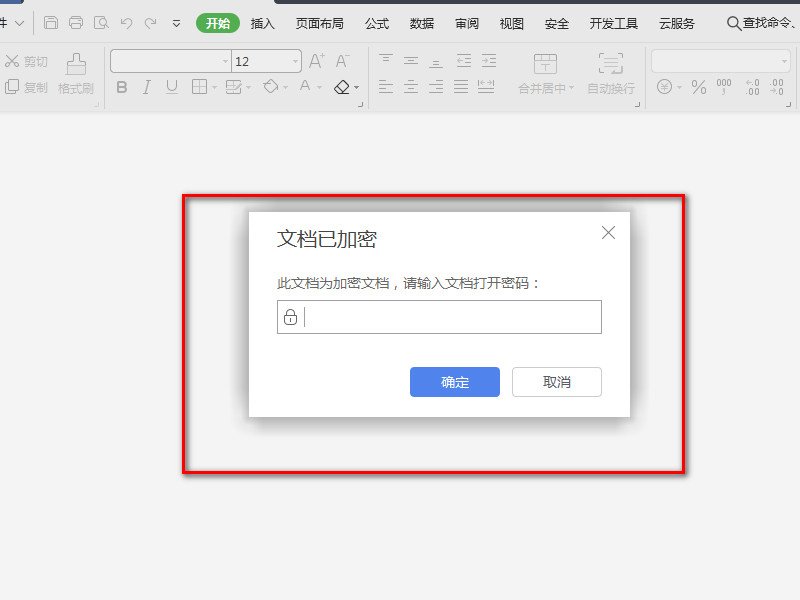The image size is (800, 600).
Task: Click the 取消 cancel button
Action: tap(556, 382)
